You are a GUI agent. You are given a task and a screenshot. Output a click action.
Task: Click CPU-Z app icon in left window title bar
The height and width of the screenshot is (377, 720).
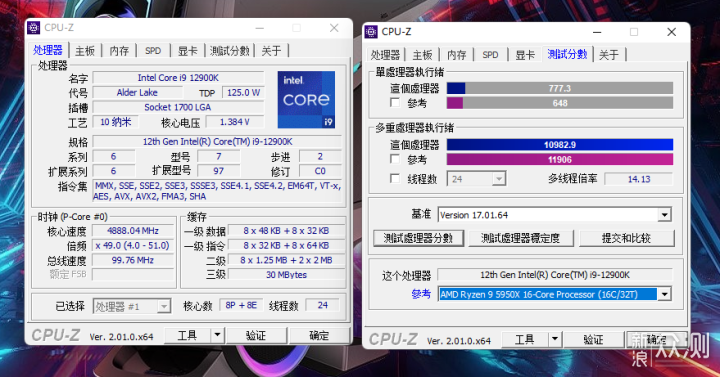tap(34, 28)
